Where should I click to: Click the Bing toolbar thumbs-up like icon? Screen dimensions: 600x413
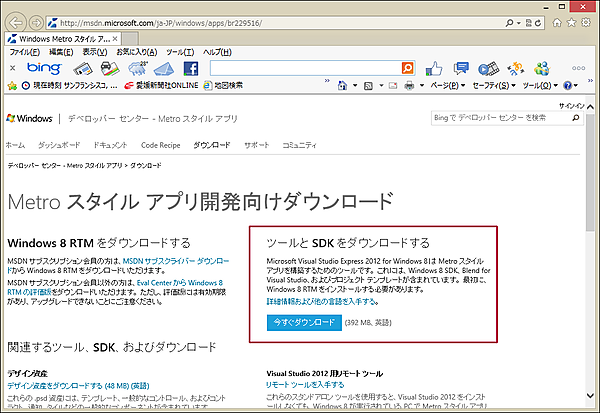(x=433, y=68)
